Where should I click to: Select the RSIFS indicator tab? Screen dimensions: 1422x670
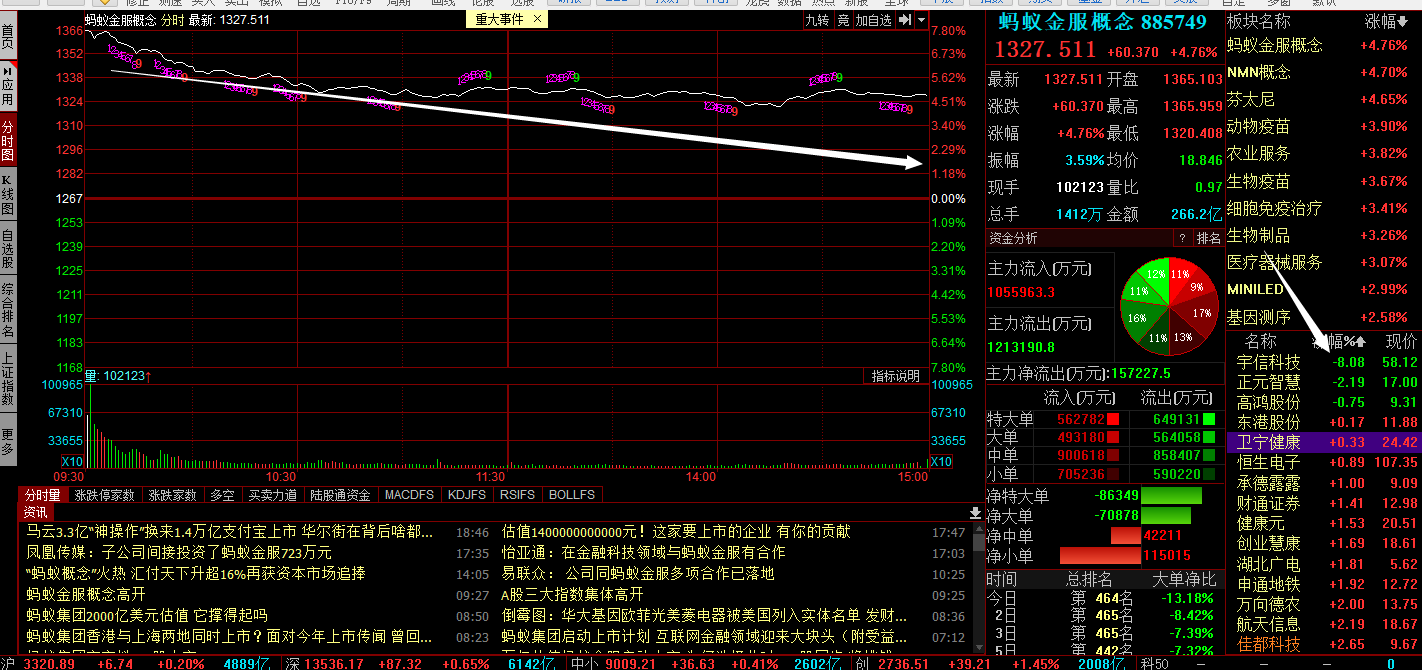coord(518,495)
